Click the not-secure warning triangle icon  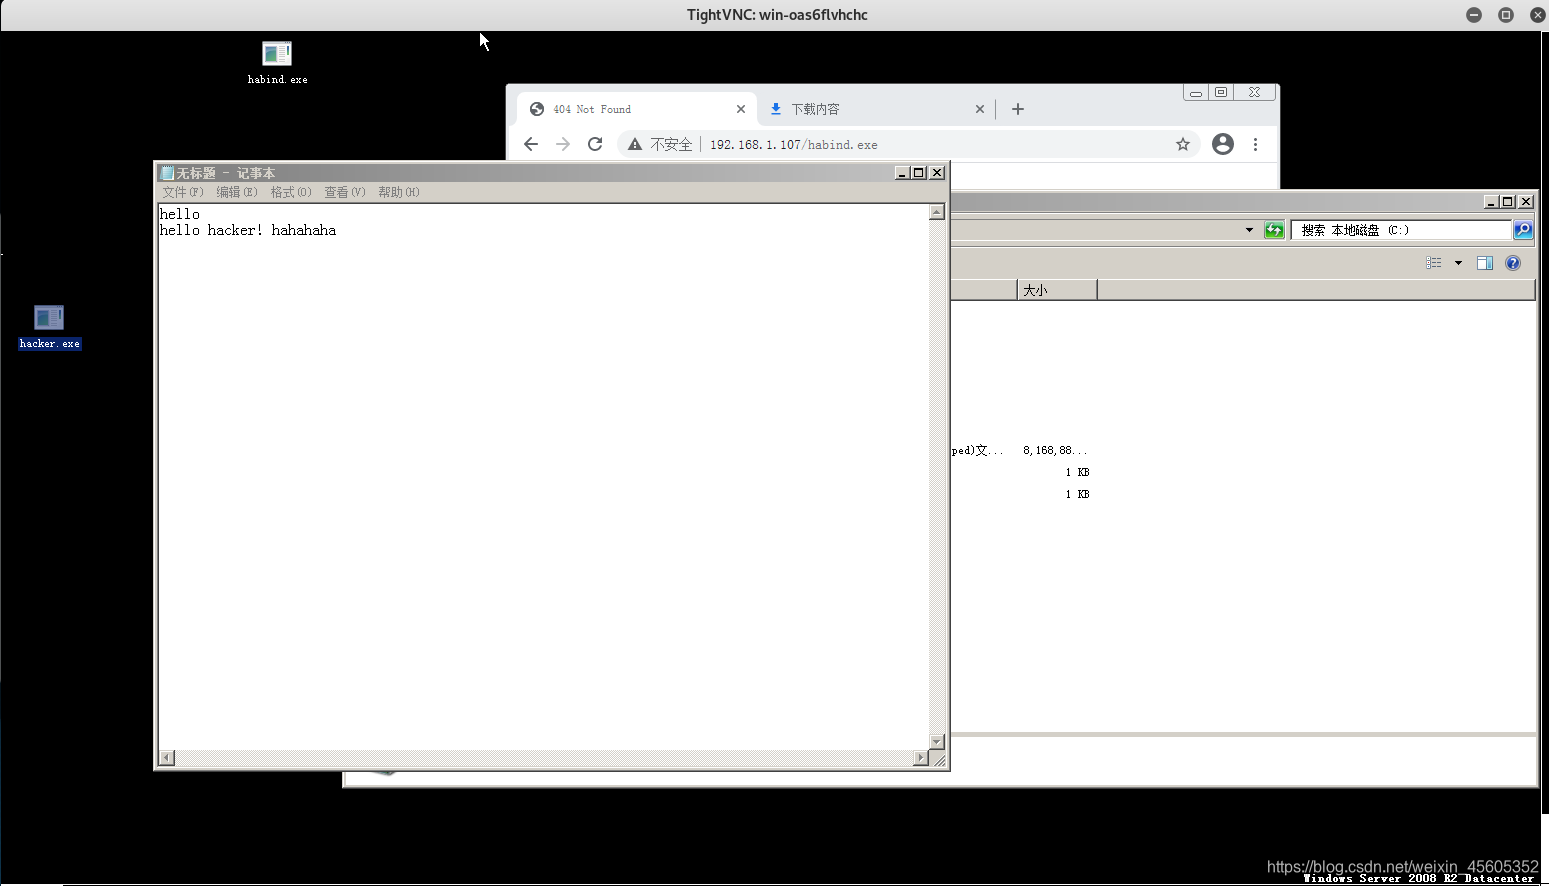(635, 144)
